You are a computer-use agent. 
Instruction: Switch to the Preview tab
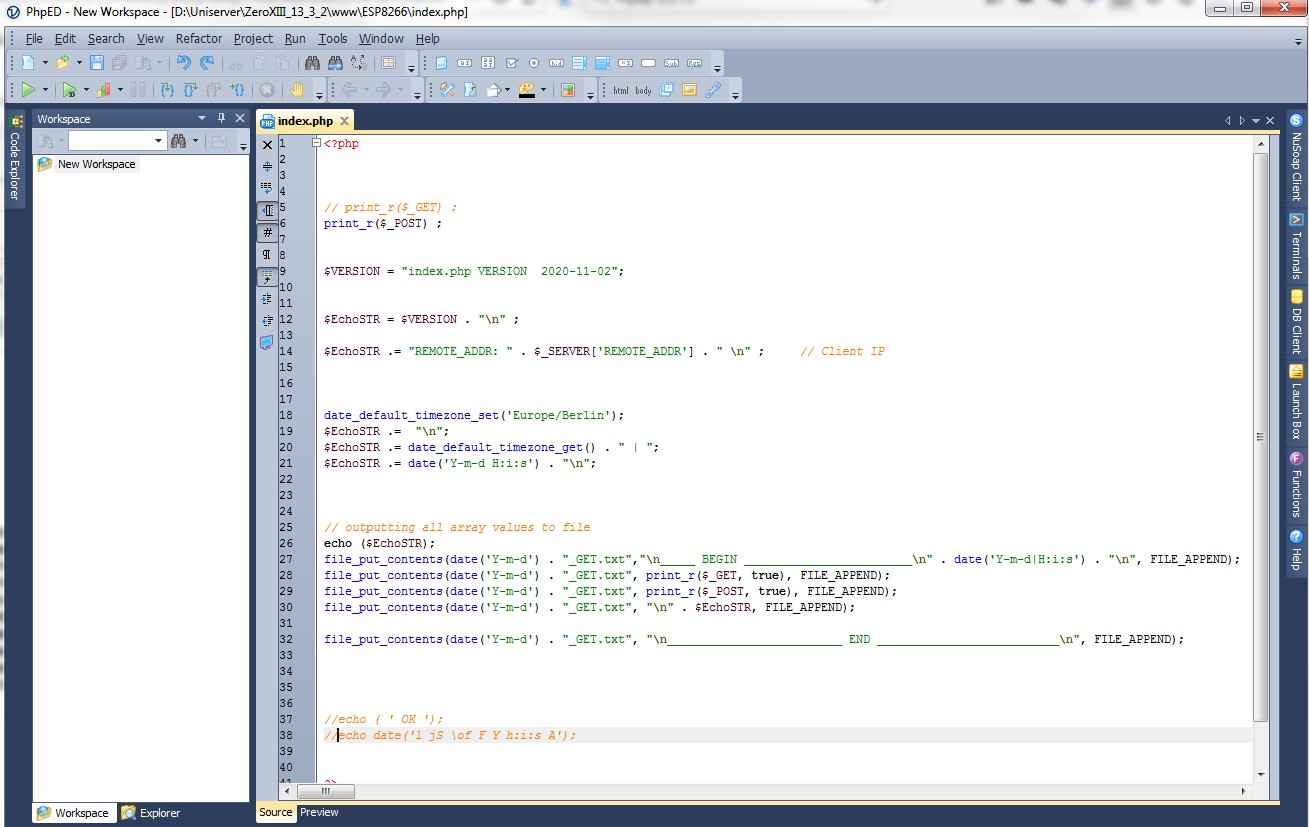coord(319,812)
